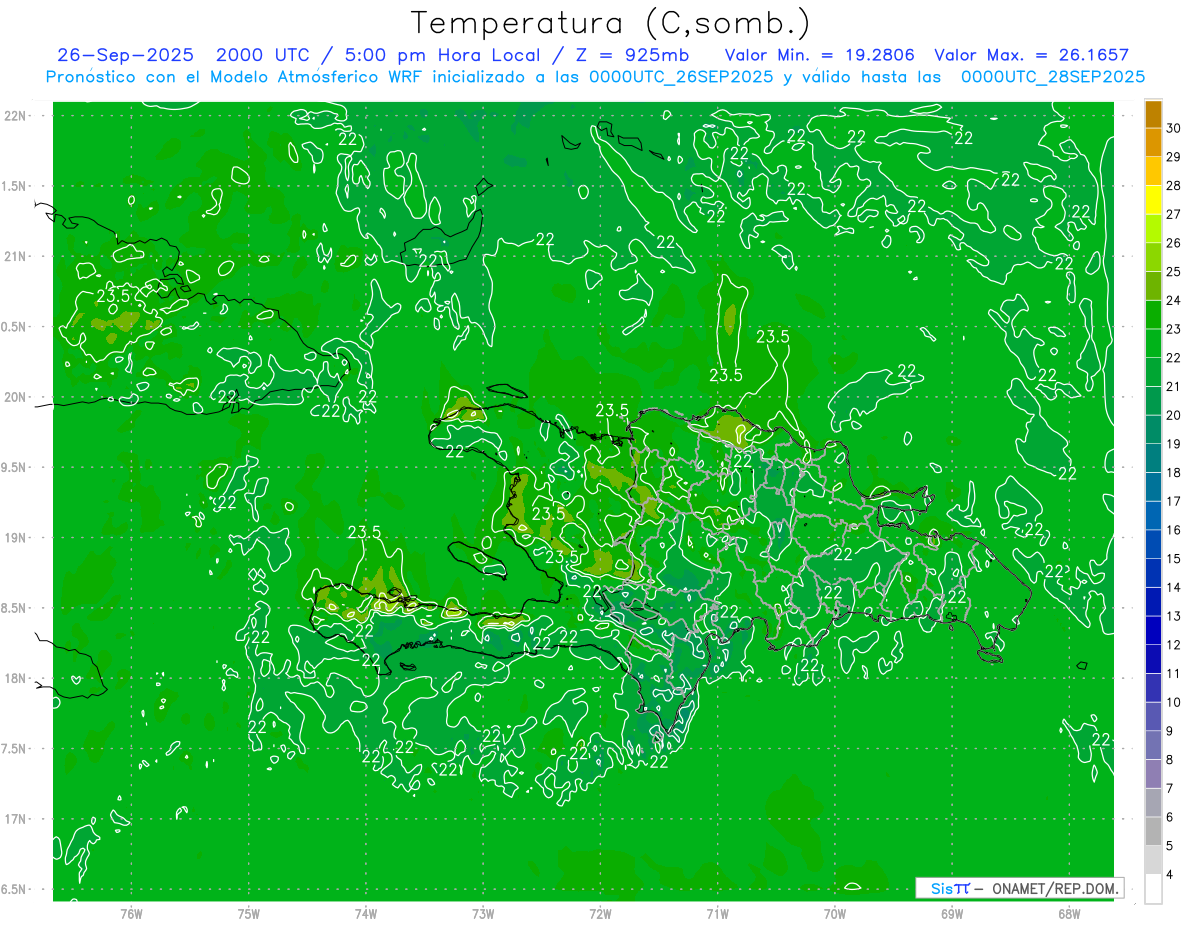The height and width of the screenshot is (927, 1200).
Task: Click the "72W" longitude axis label
Action: [x=600, y=914]
